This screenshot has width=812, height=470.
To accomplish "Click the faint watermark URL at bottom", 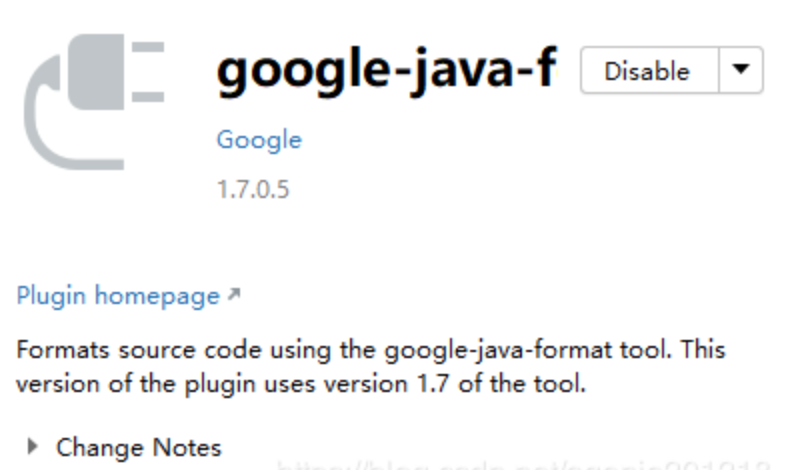I will (523, 465).
